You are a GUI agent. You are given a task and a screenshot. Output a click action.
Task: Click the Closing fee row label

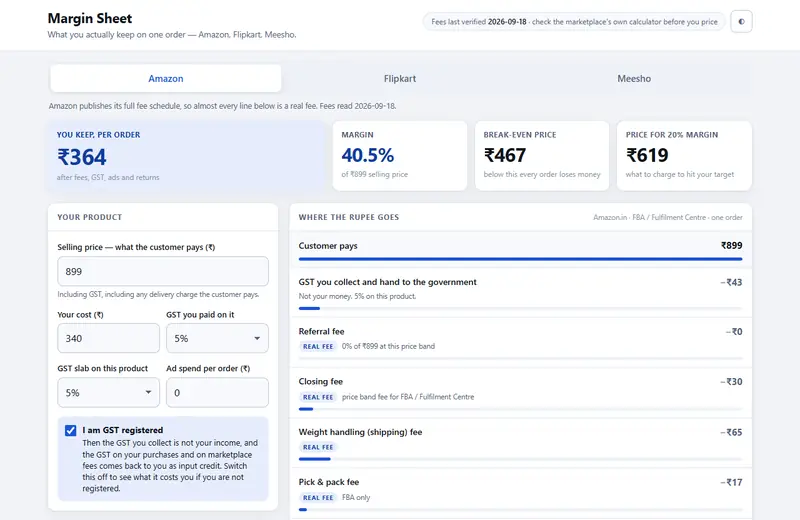[x=320, y=381]
